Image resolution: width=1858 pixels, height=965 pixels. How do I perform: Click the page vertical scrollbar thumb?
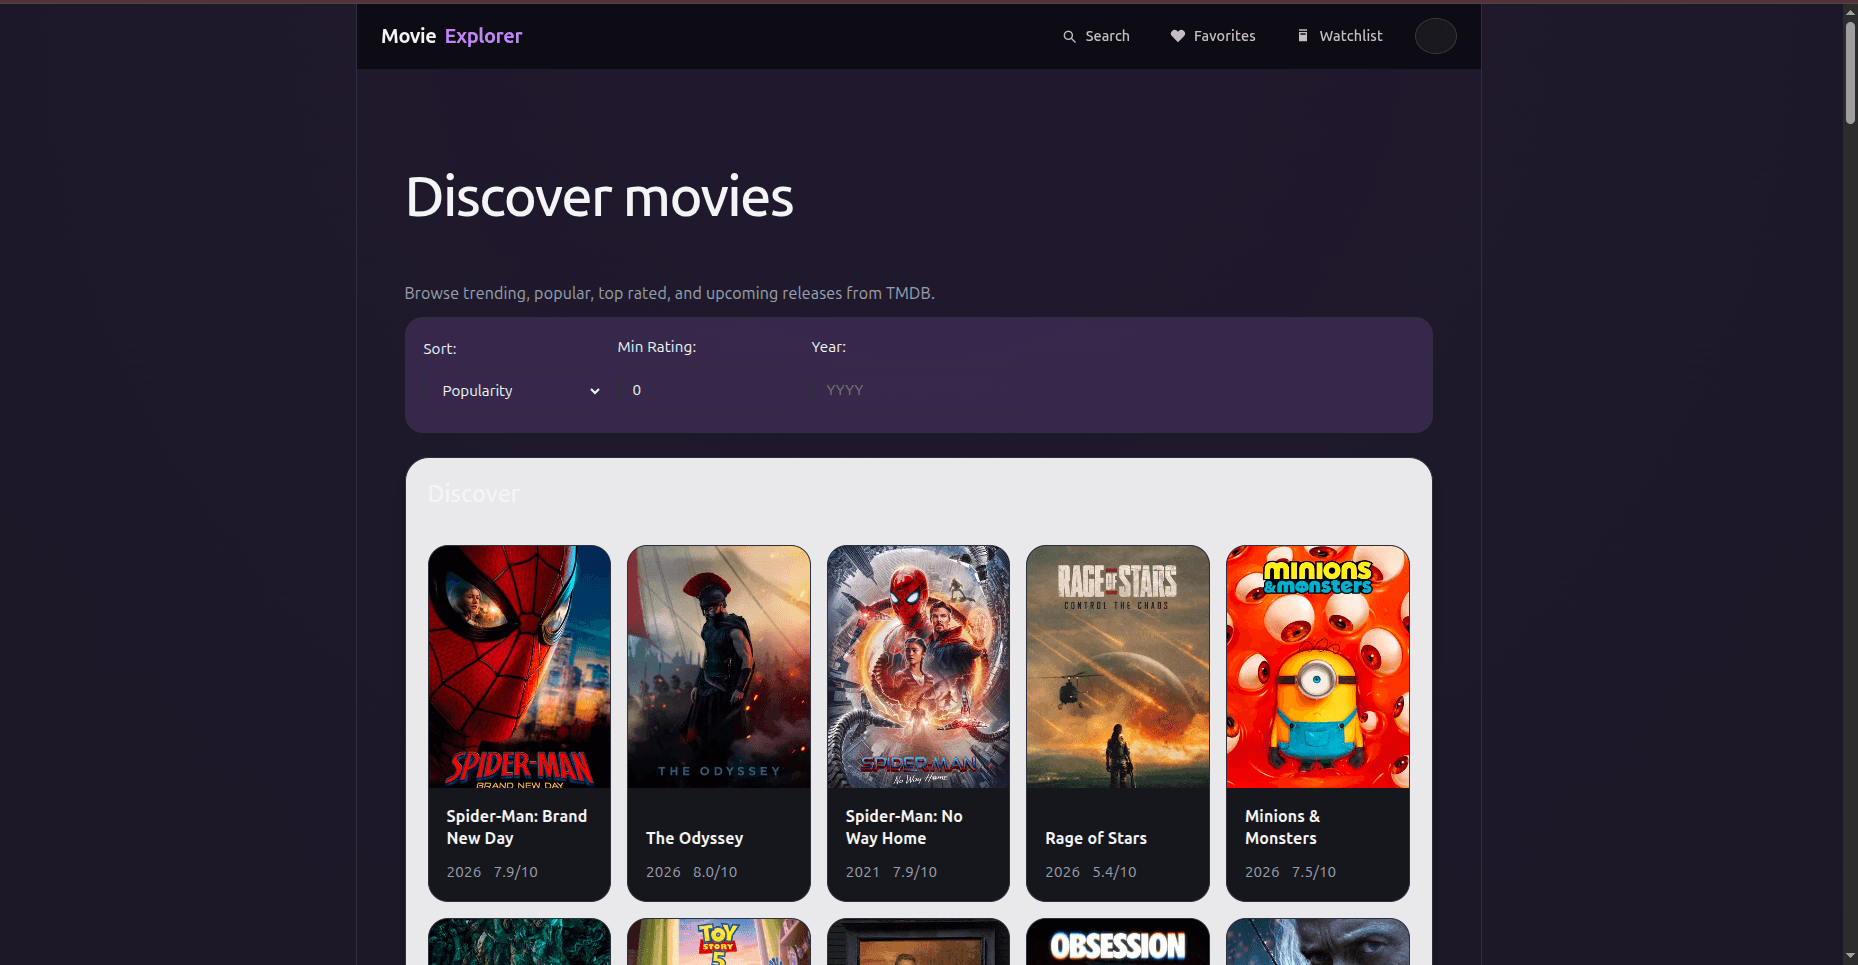pos(1850,72)
